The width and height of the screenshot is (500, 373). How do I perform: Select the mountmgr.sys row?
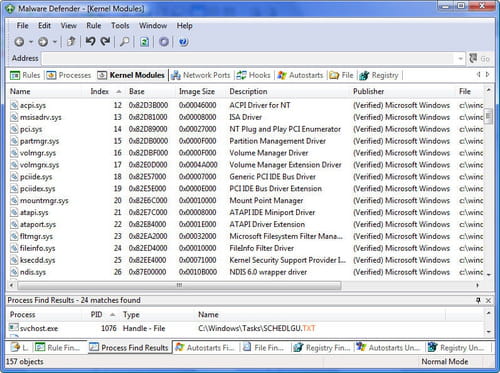[246, 201]
